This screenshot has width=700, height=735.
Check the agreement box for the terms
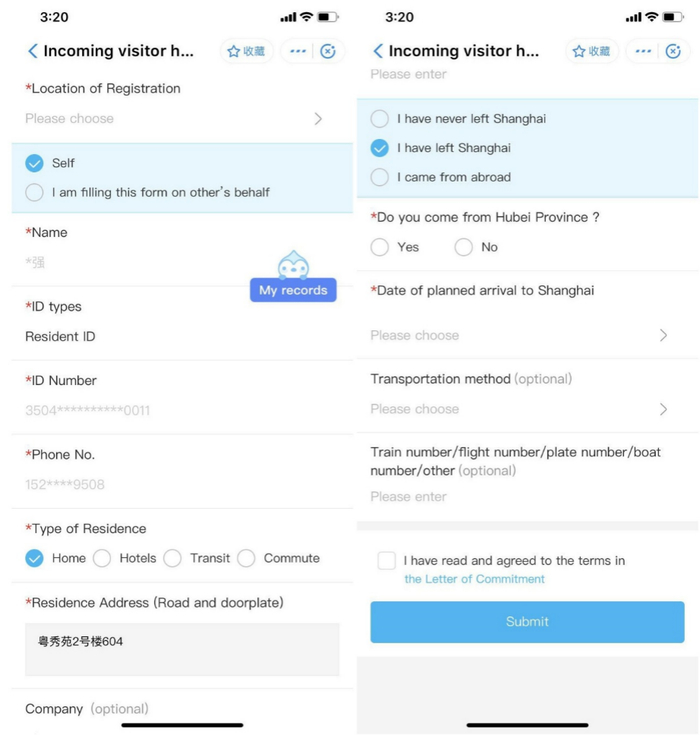coord(387,561)
